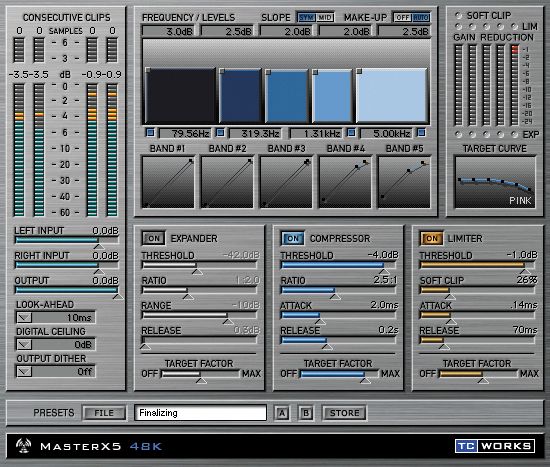Click the Band #2 transfer curve graph
This screenshot has height=467, width=550.
227,182
